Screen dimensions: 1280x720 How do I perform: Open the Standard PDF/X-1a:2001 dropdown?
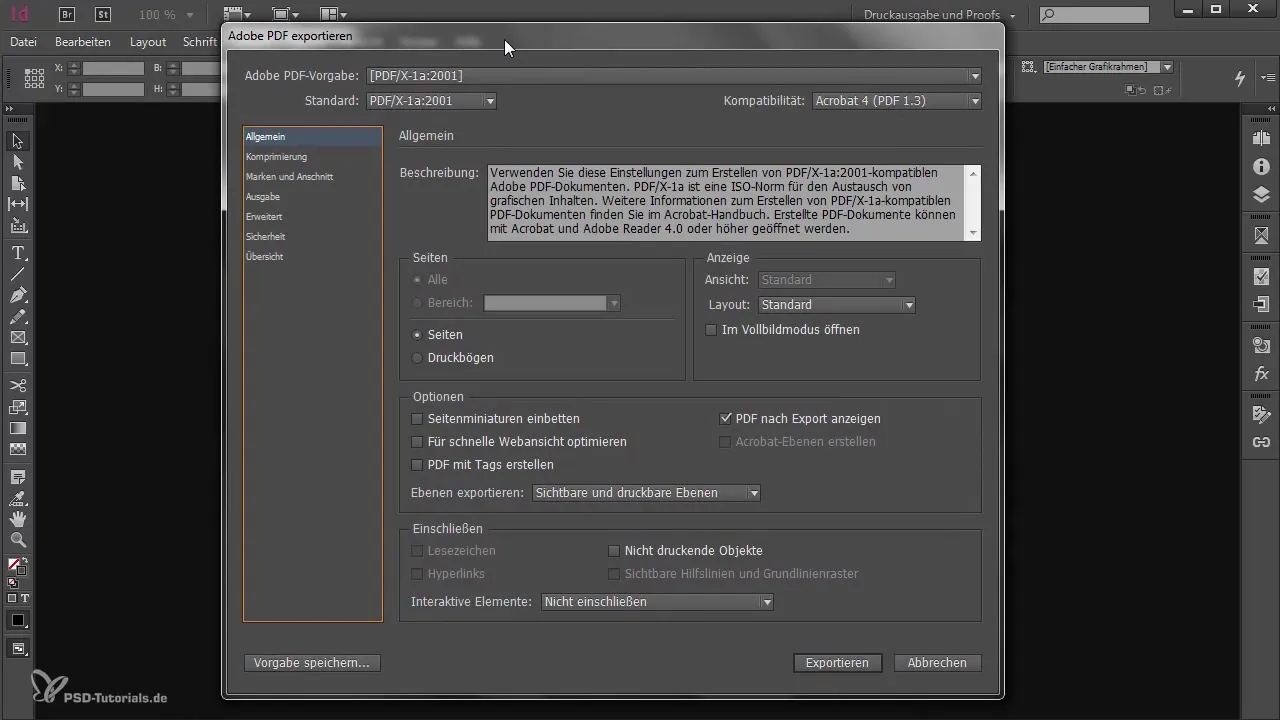431,101
